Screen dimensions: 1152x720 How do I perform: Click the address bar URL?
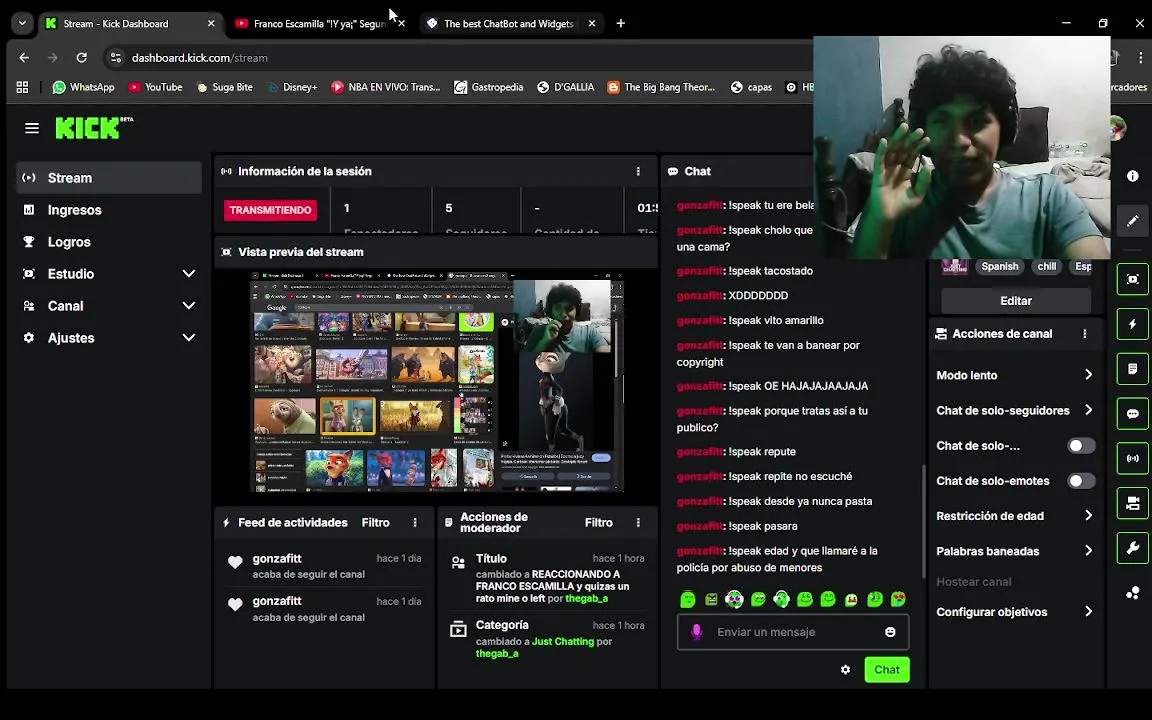199,57
